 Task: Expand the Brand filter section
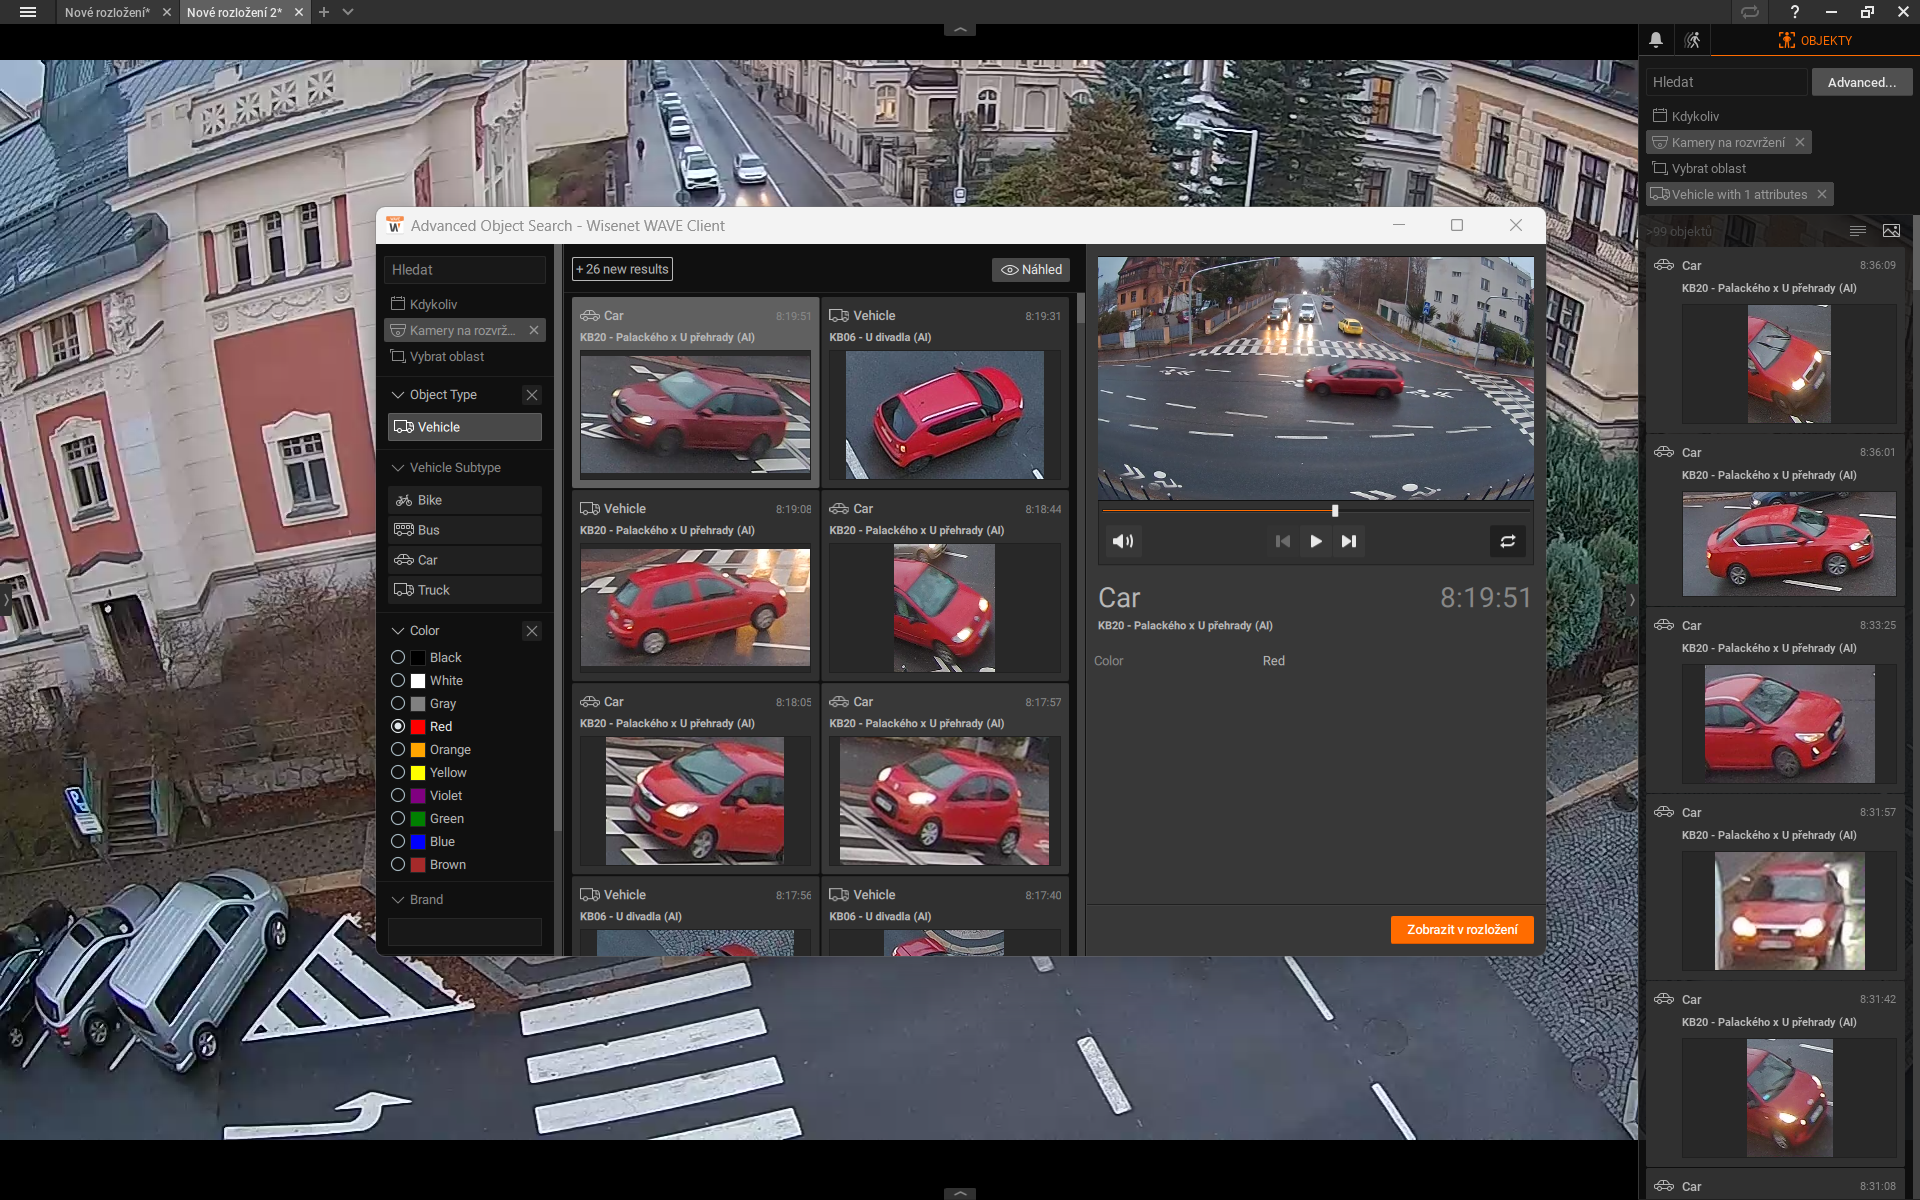(x=398, y=900)
